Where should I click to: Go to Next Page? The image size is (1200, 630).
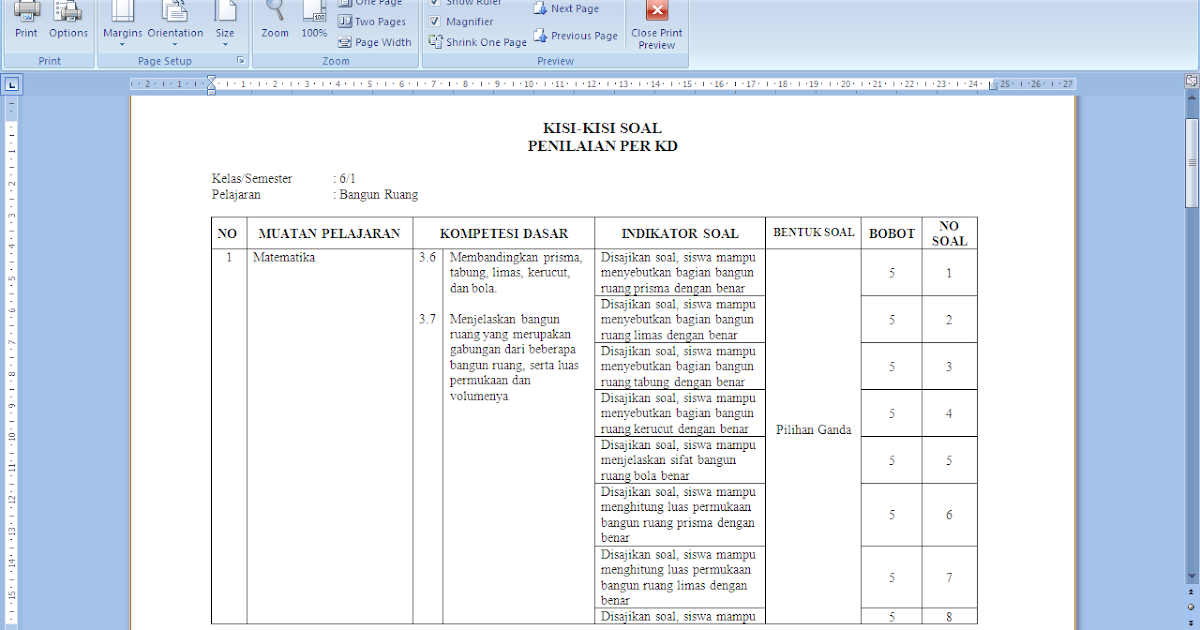coord(567,8)
